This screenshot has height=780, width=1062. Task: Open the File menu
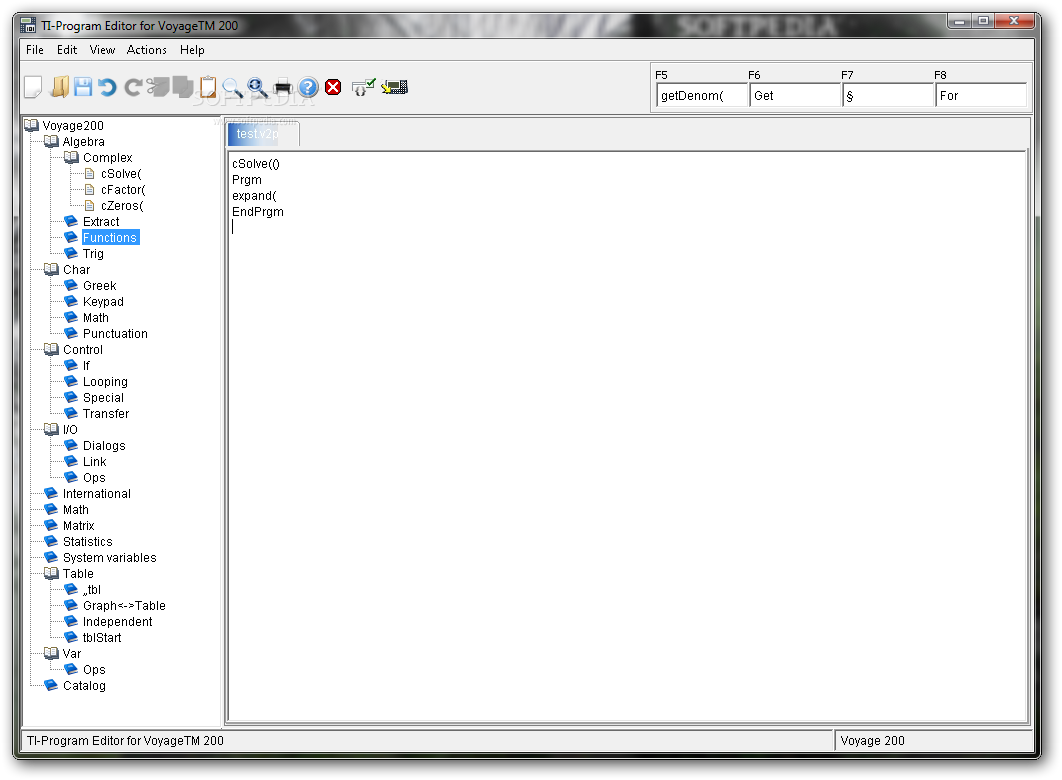[35, 49]
